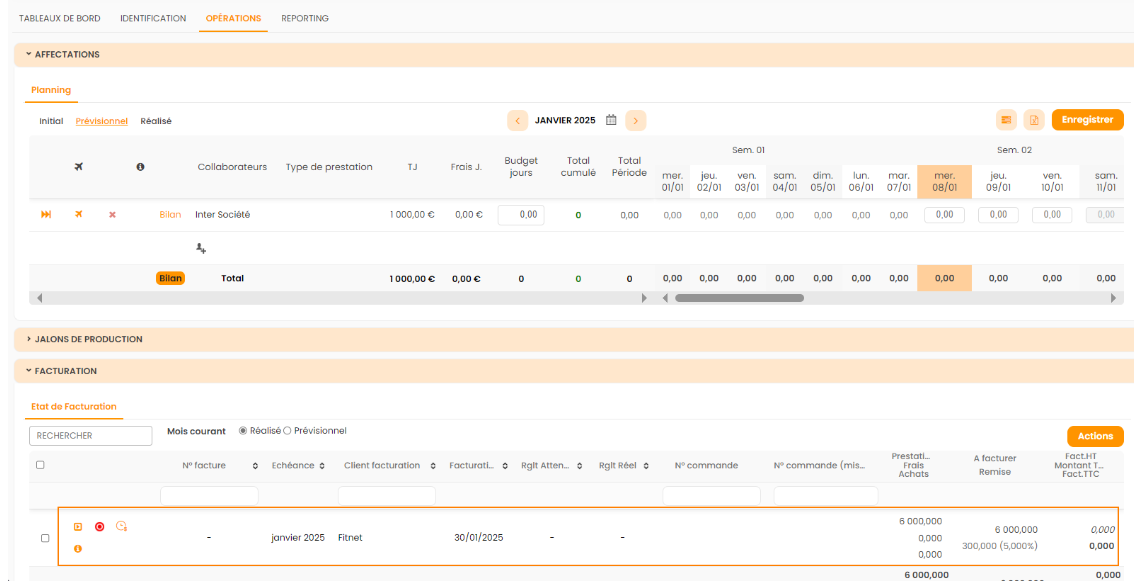The image size is (1134, 581).
Task: Click the planning days horizontal scrollbar thumb
Action: tap(739, 298)
